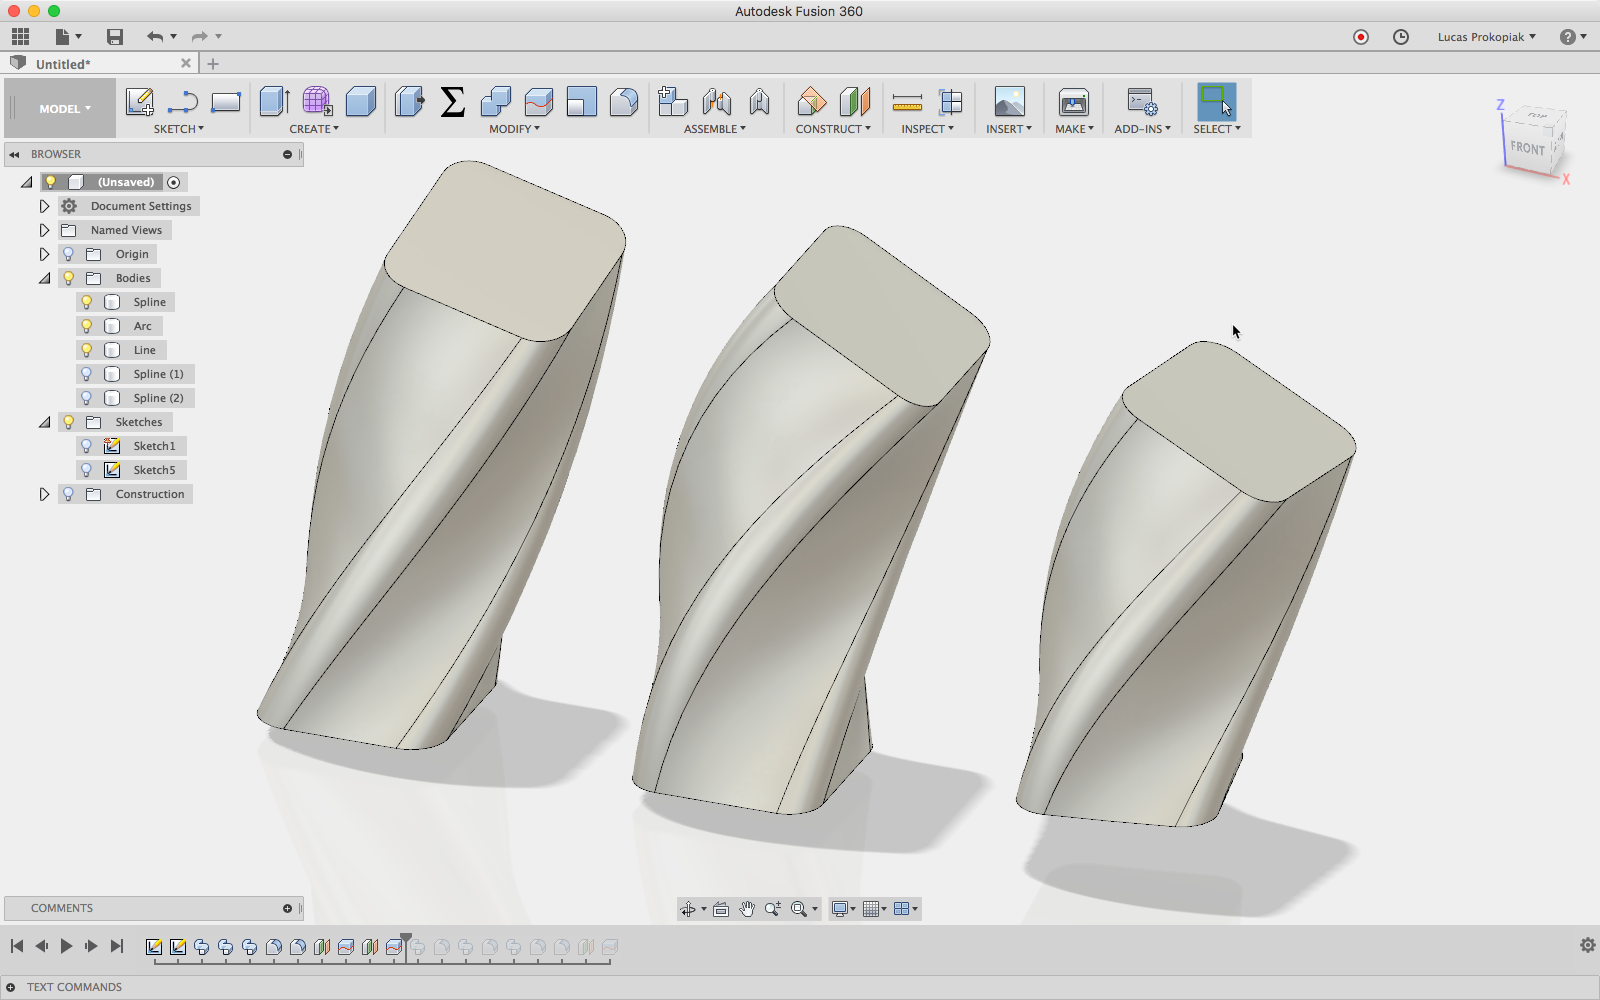Click the Sigma parameters icon
1600x1000 pixels.
point(452,102)
